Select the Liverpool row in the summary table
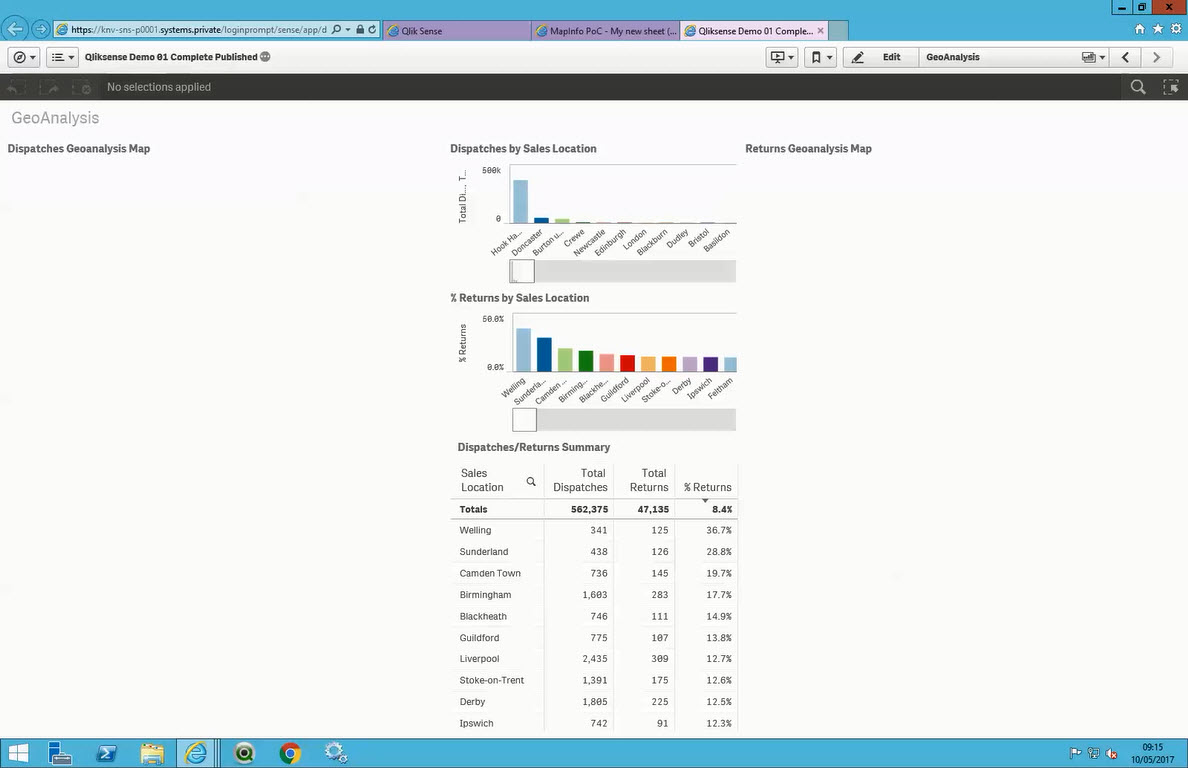1188x768 pixels. click(479, 658)
